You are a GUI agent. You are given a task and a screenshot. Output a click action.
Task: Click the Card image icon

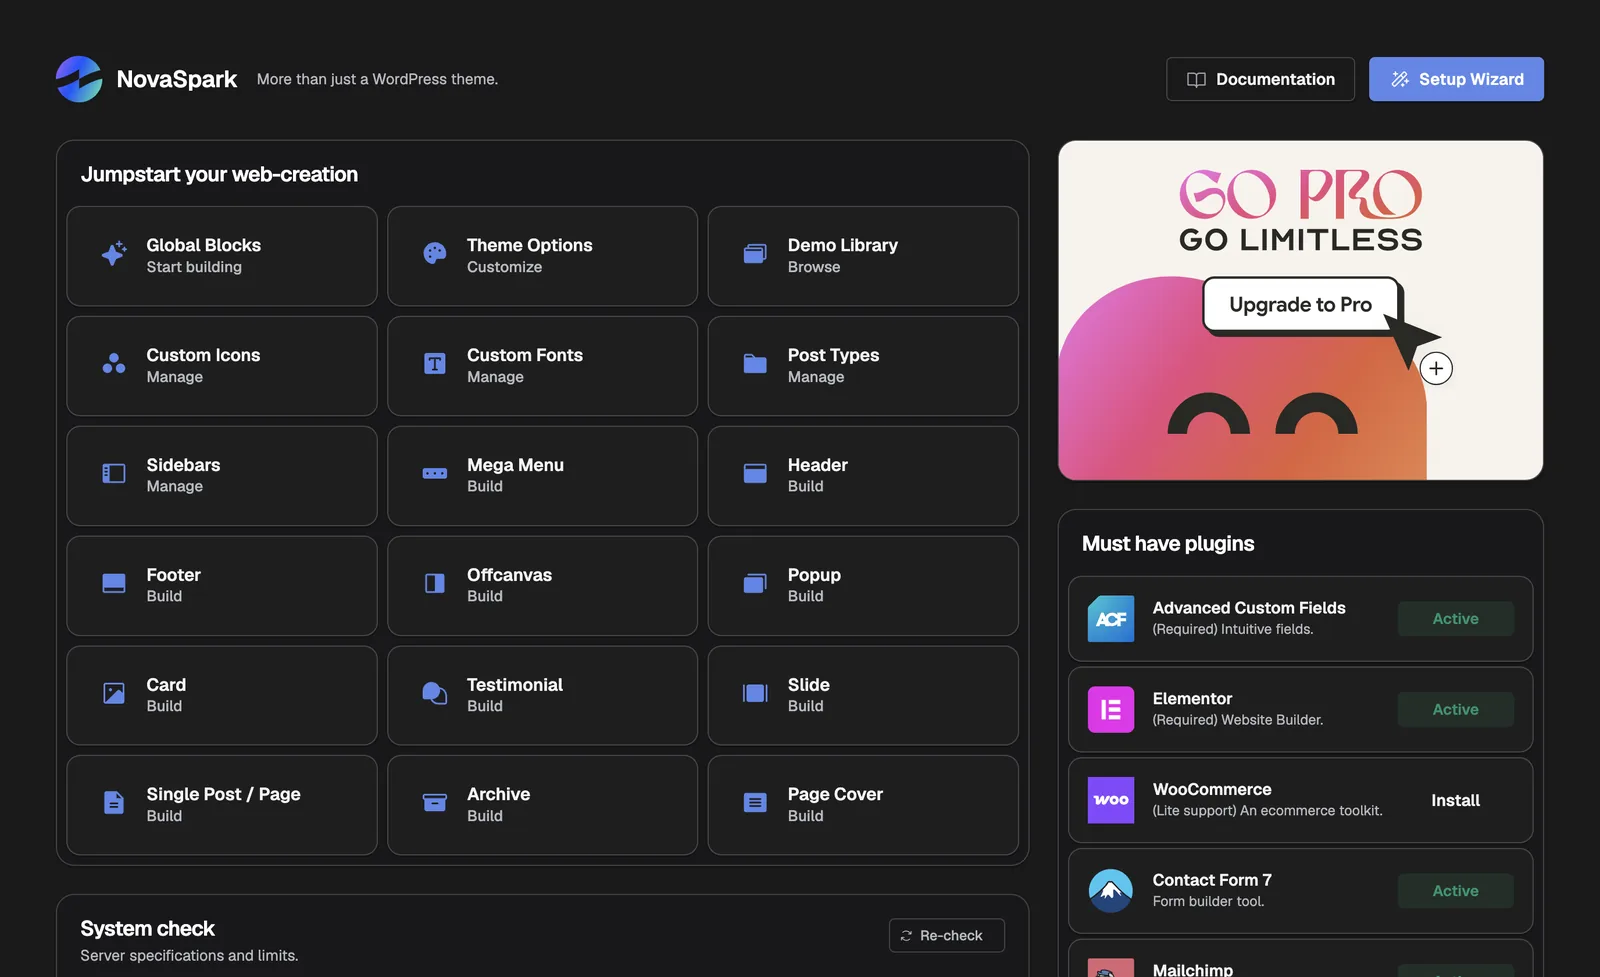coord(114,694)
